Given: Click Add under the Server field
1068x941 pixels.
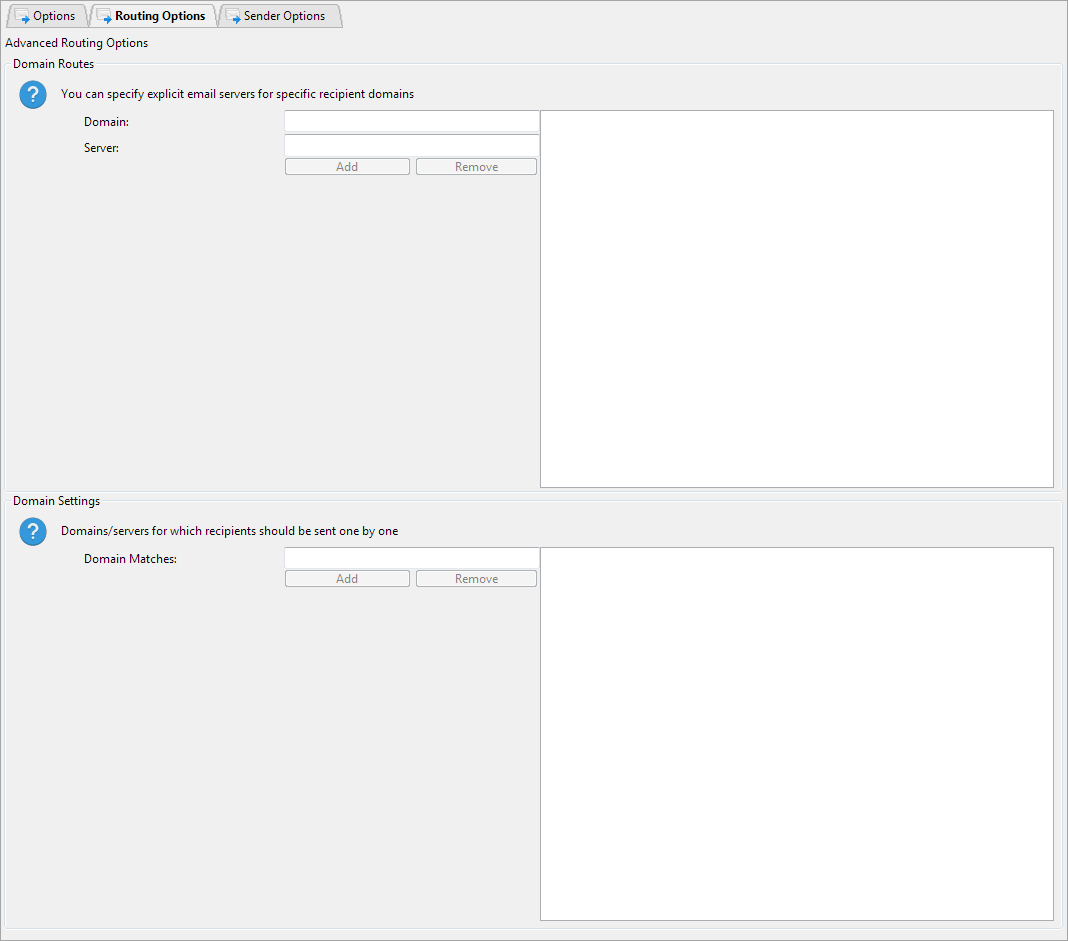Looking at the screenshot, I should (347, 165).
